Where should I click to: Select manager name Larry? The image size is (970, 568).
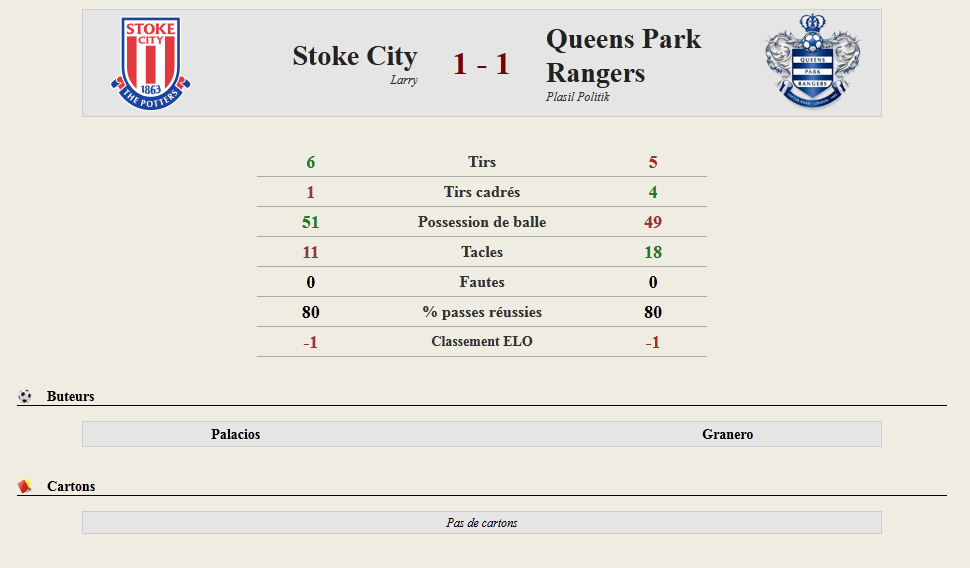(x=404, y=80)
